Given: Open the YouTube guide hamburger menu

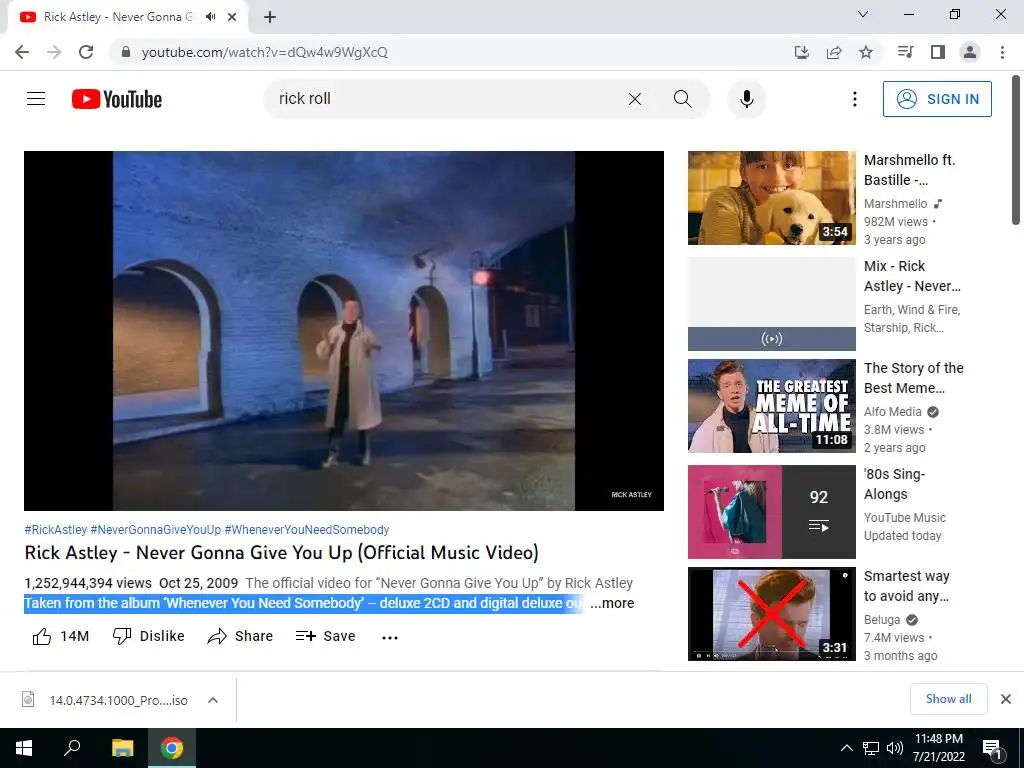Looking at the screenshot, I should coord(36,99).
